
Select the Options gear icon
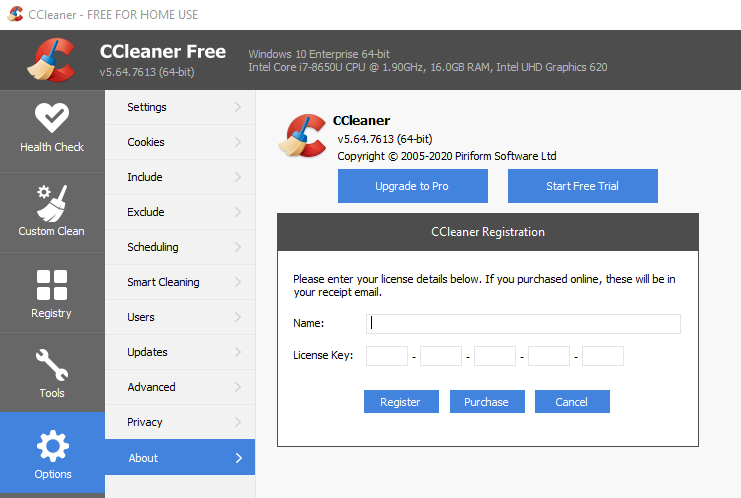click(52, 445)
